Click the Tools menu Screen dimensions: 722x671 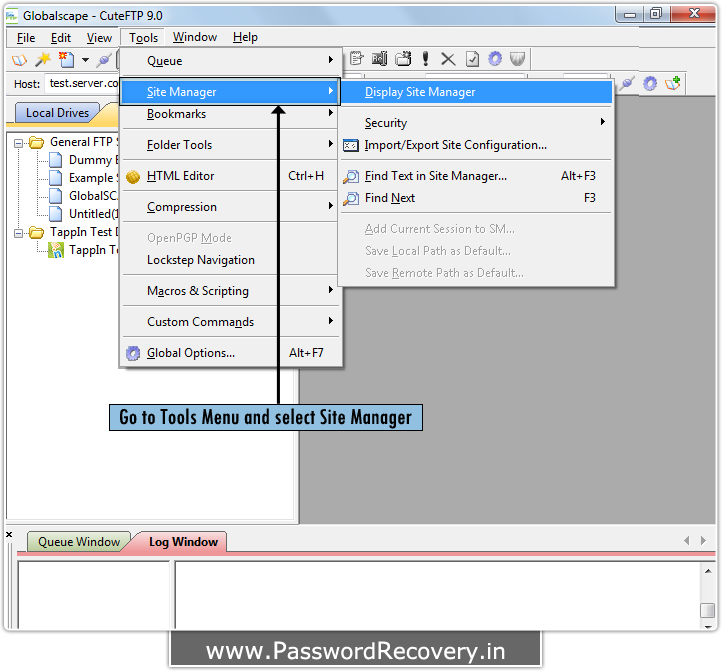[143, 38]
